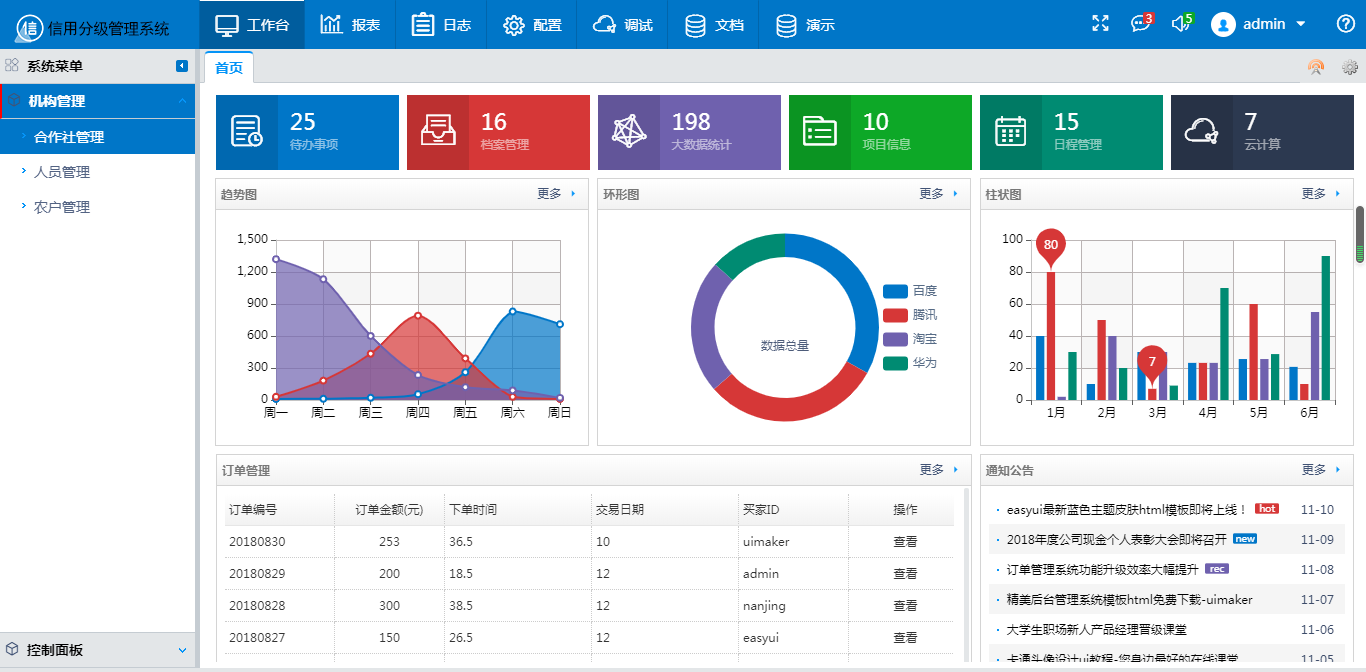Click the 工作台 monitor icon

(227, 25)
